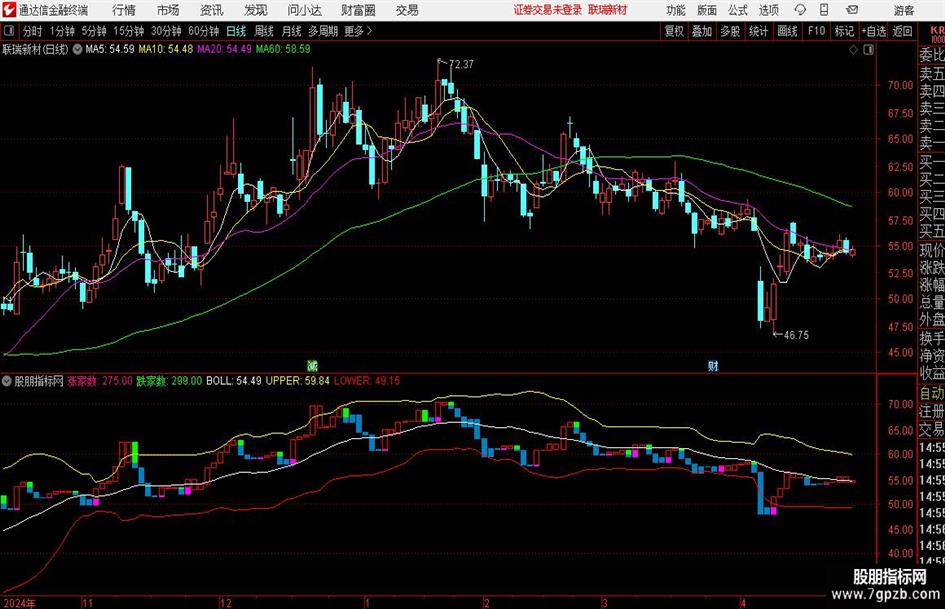Click the MA5: 54.59 value

[110, 49]
